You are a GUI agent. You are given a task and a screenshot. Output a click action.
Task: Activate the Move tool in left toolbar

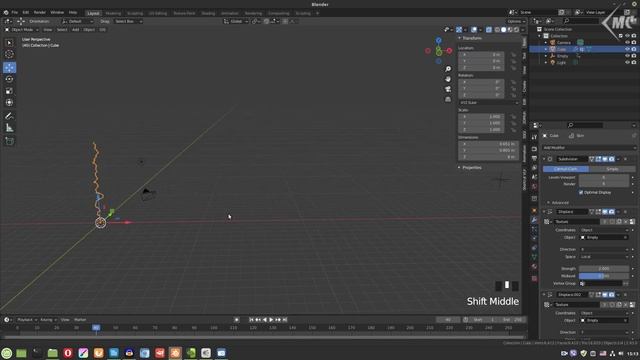tap(9, 67)
